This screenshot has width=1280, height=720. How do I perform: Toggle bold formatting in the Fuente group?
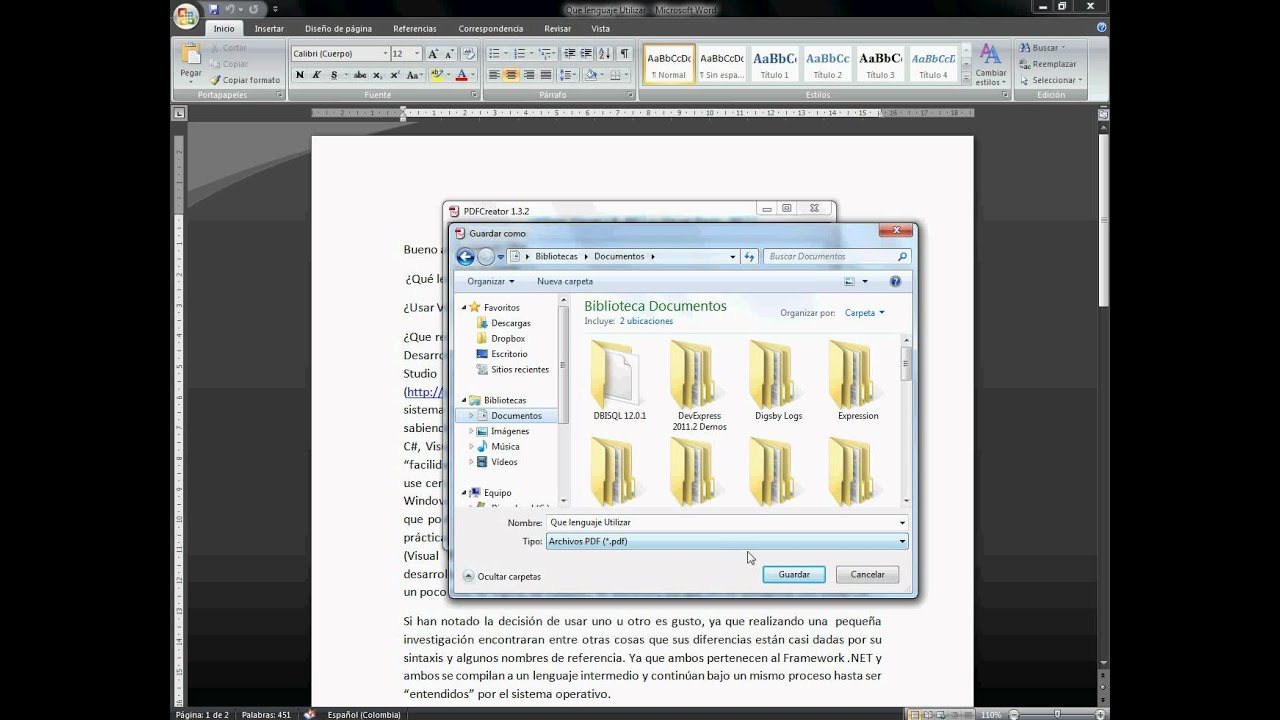point(299,75)
